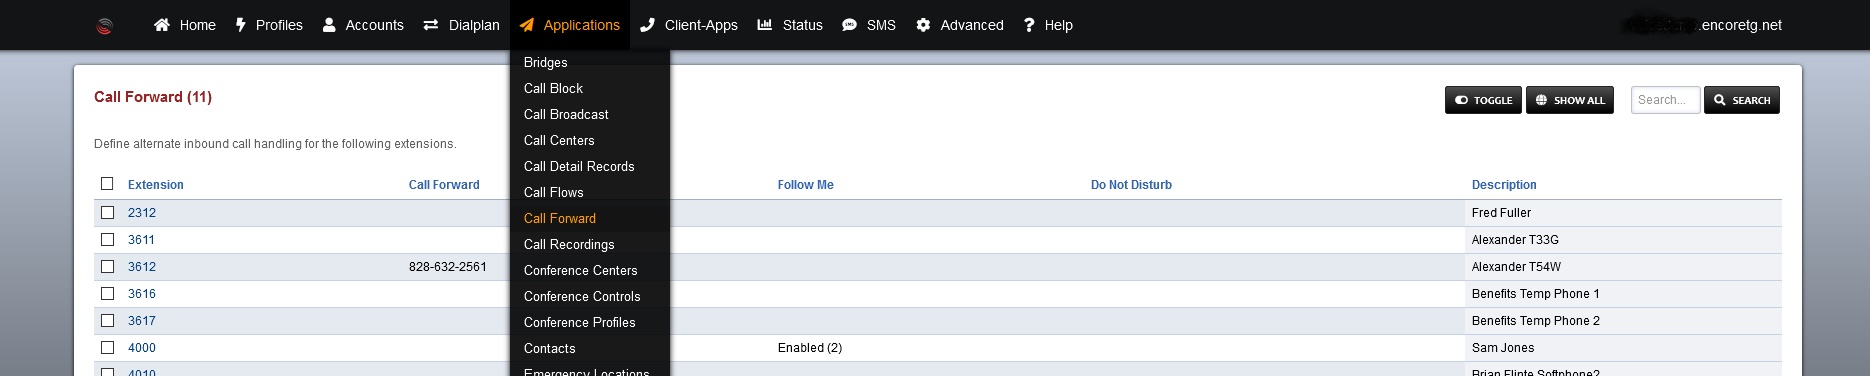Open the Home menu
This screenshot has width=1870, height=376.
[x=185, y=25]
